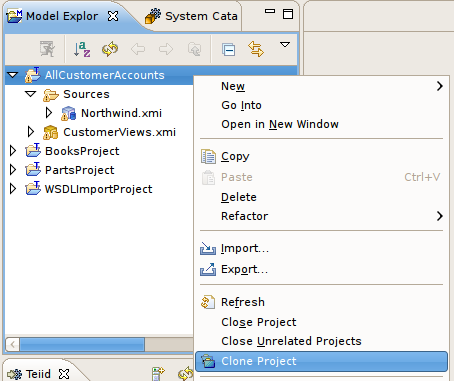Choose Close Project

coord(321,322)
